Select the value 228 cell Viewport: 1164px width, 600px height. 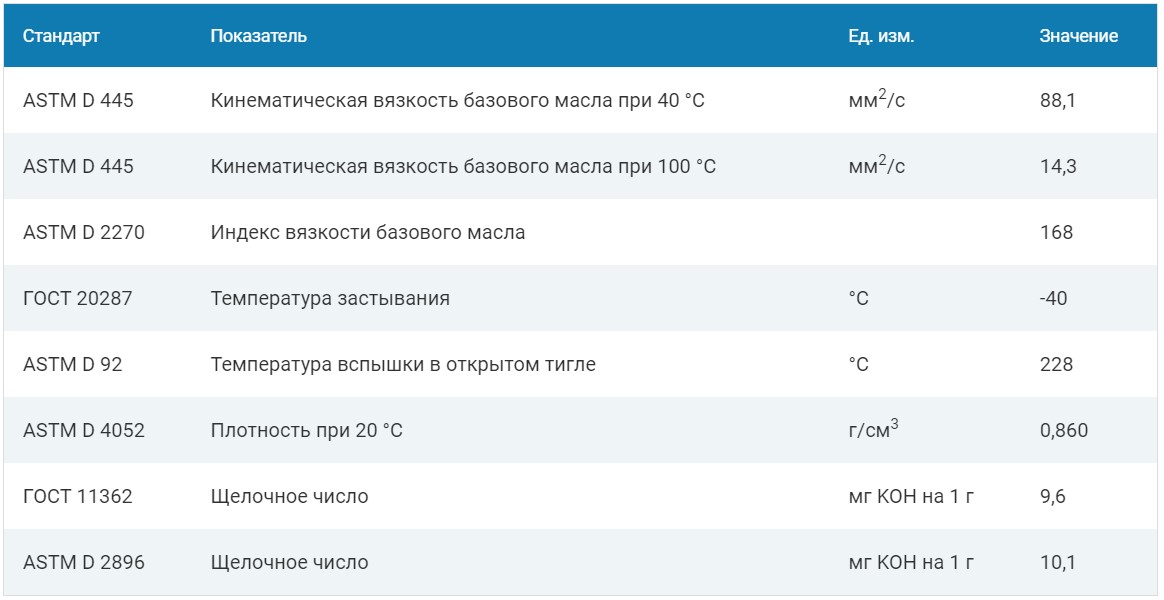click(x=1056, y=365)
